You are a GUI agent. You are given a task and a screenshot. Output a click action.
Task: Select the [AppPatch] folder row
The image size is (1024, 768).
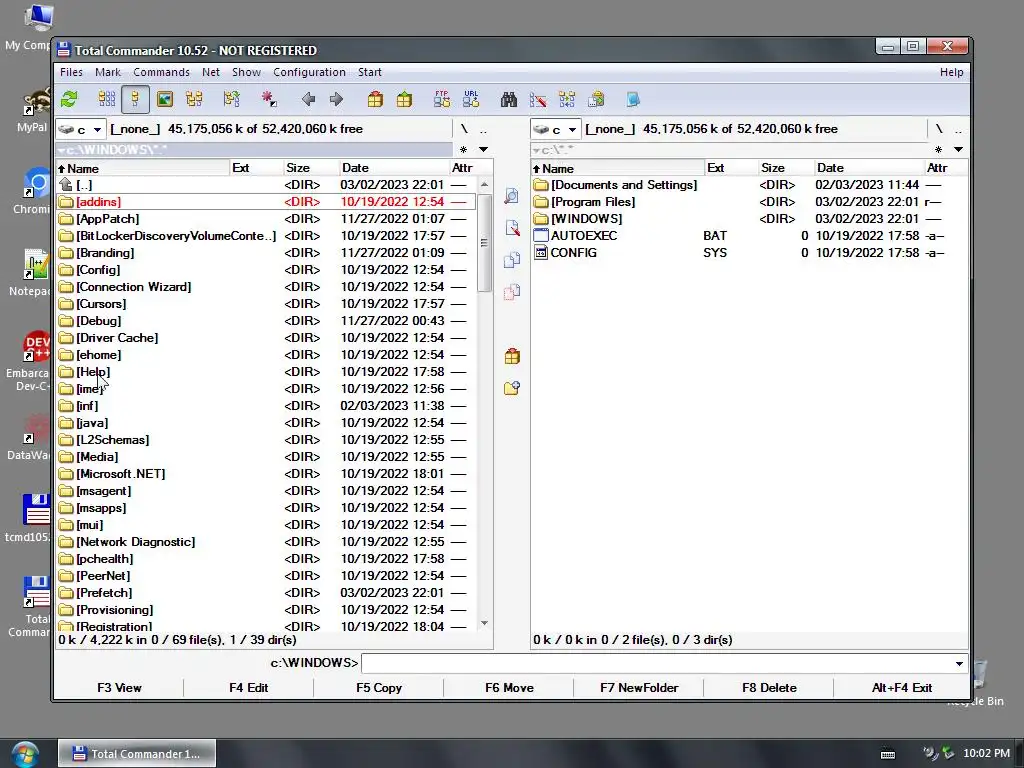(266, 219)
